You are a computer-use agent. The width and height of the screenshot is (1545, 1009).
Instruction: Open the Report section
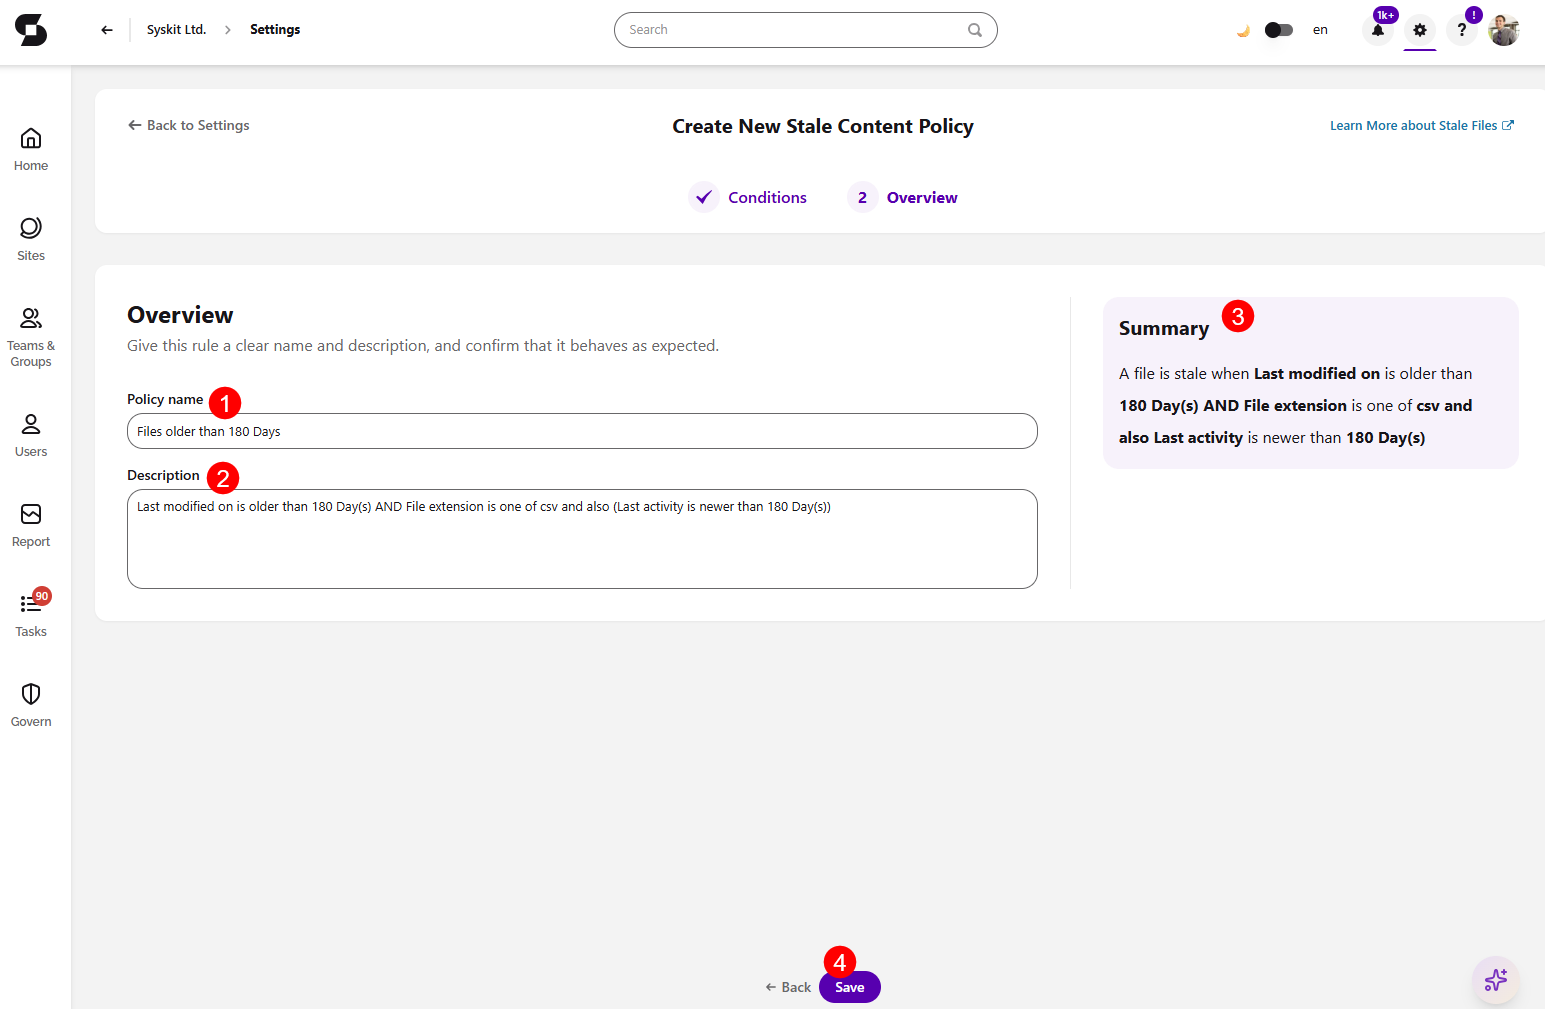[31, 526]
